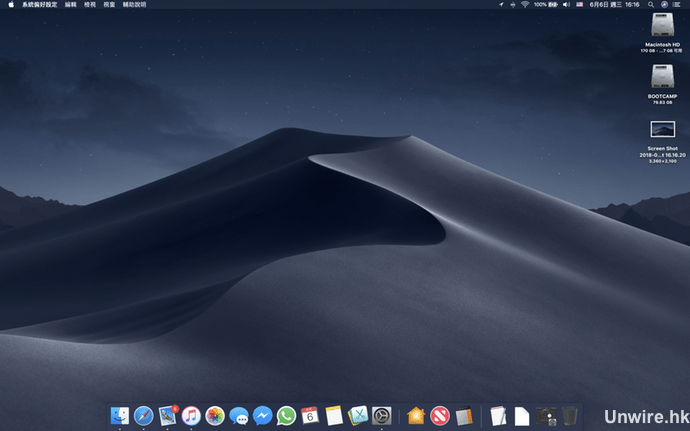Open Spotlight search

point(651,4)
